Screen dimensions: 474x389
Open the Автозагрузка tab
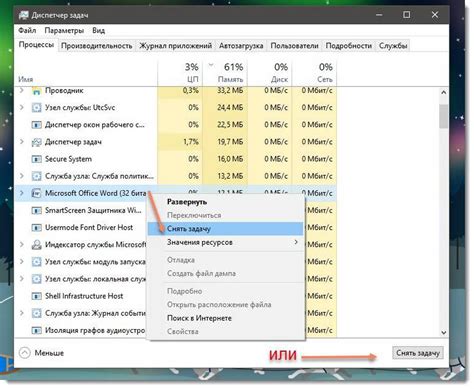coord(241,46)
